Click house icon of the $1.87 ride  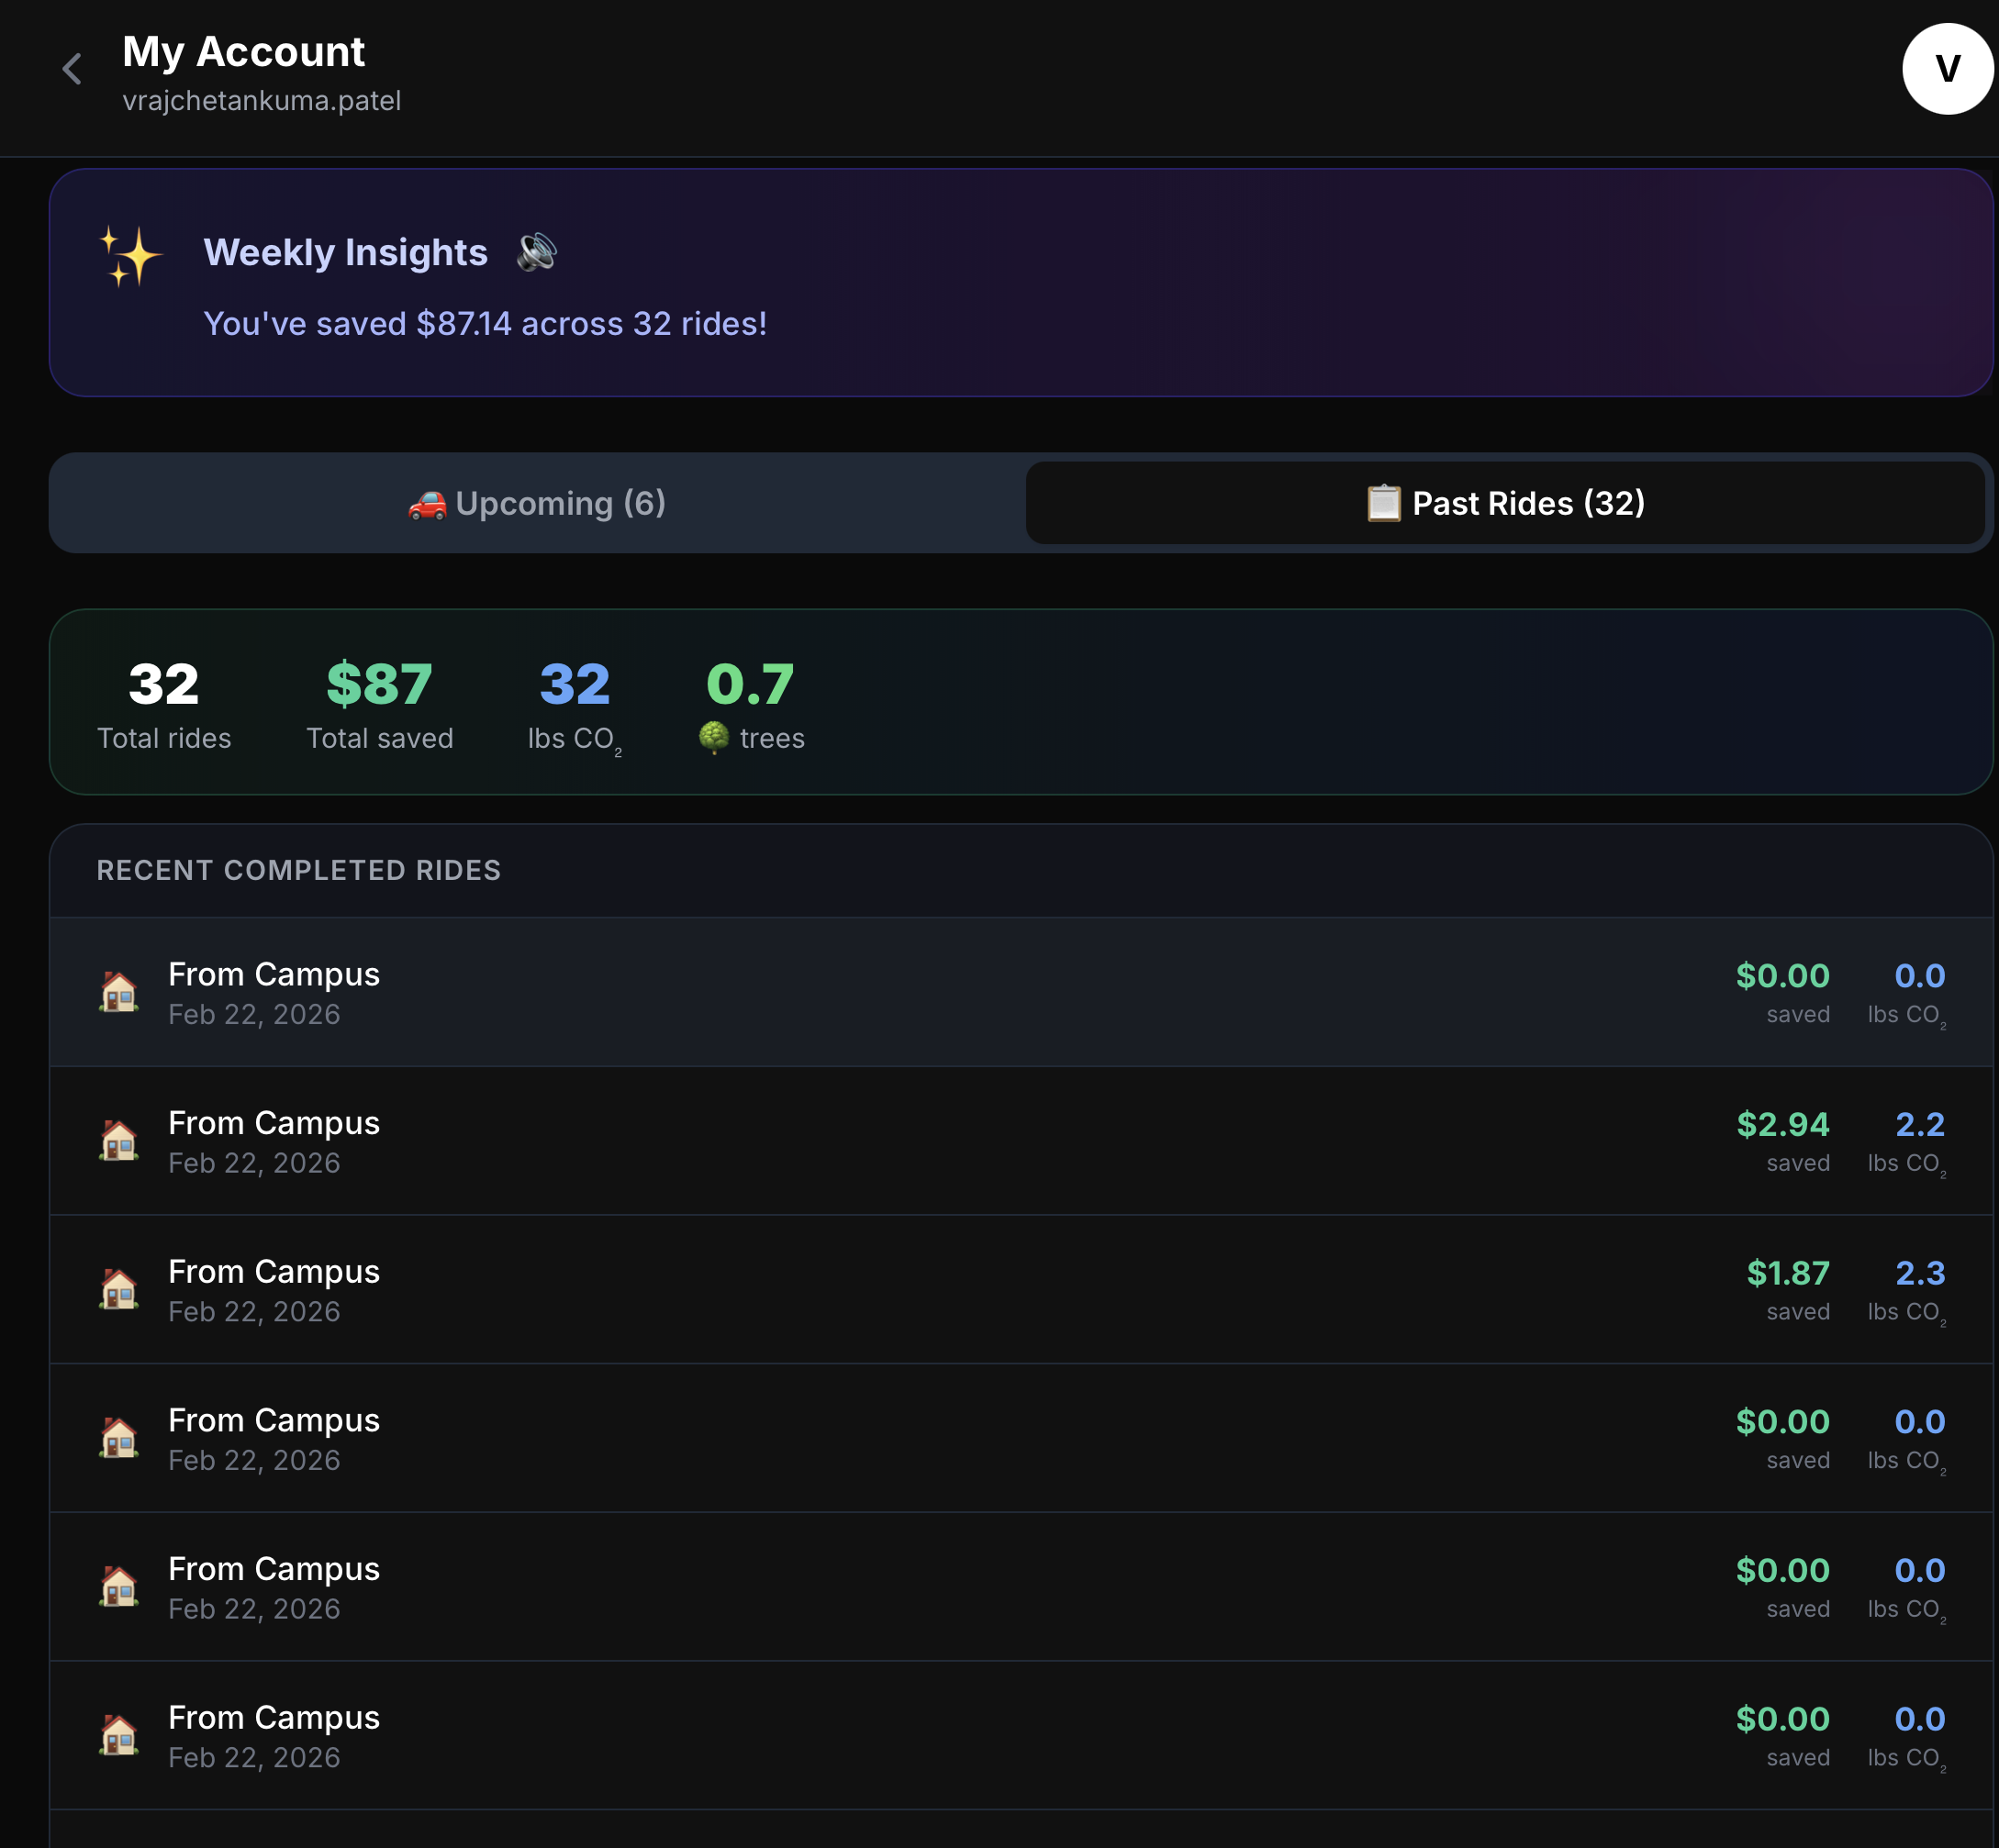(x=119, y=1289)
